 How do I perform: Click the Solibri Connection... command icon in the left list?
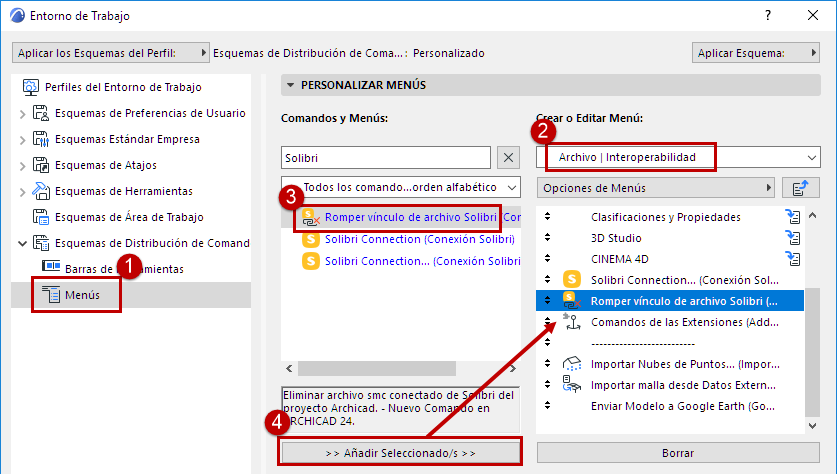[311, 261]
